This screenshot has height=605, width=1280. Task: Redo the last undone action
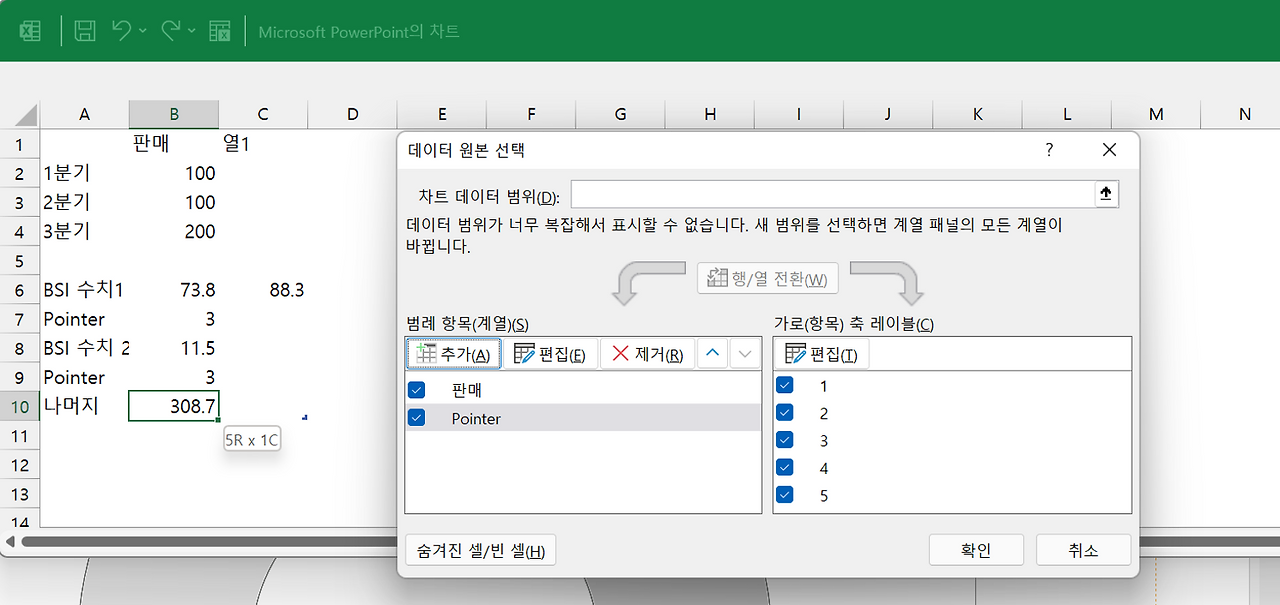[171, 31]
